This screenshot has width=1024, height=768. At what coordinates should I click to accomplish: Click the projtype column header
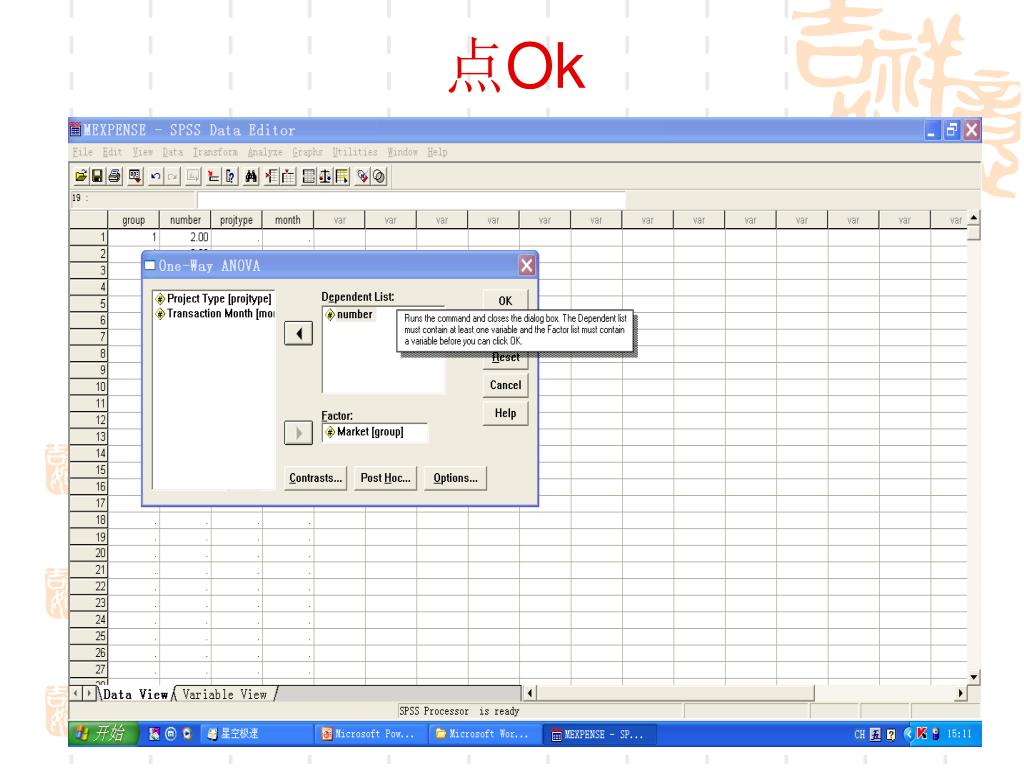(236, 220)
